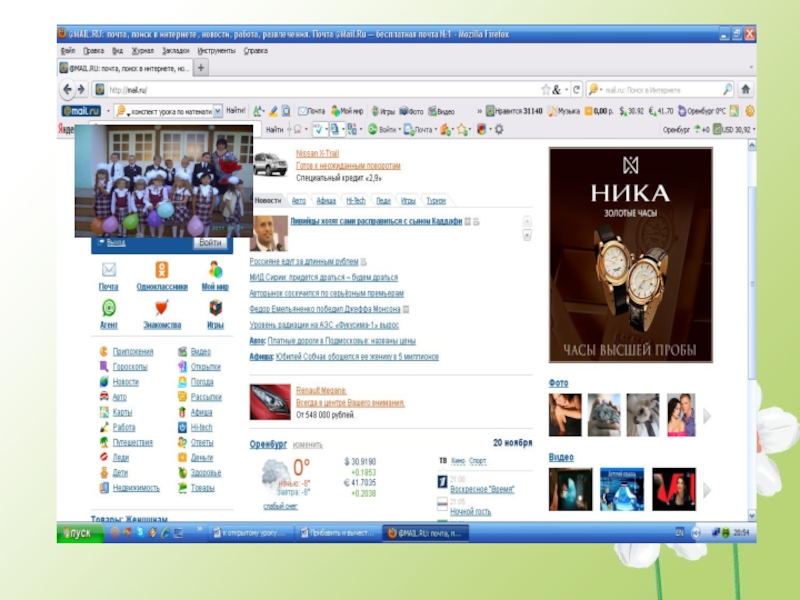Open the orange Одноклассники icon

click(162, 269)
